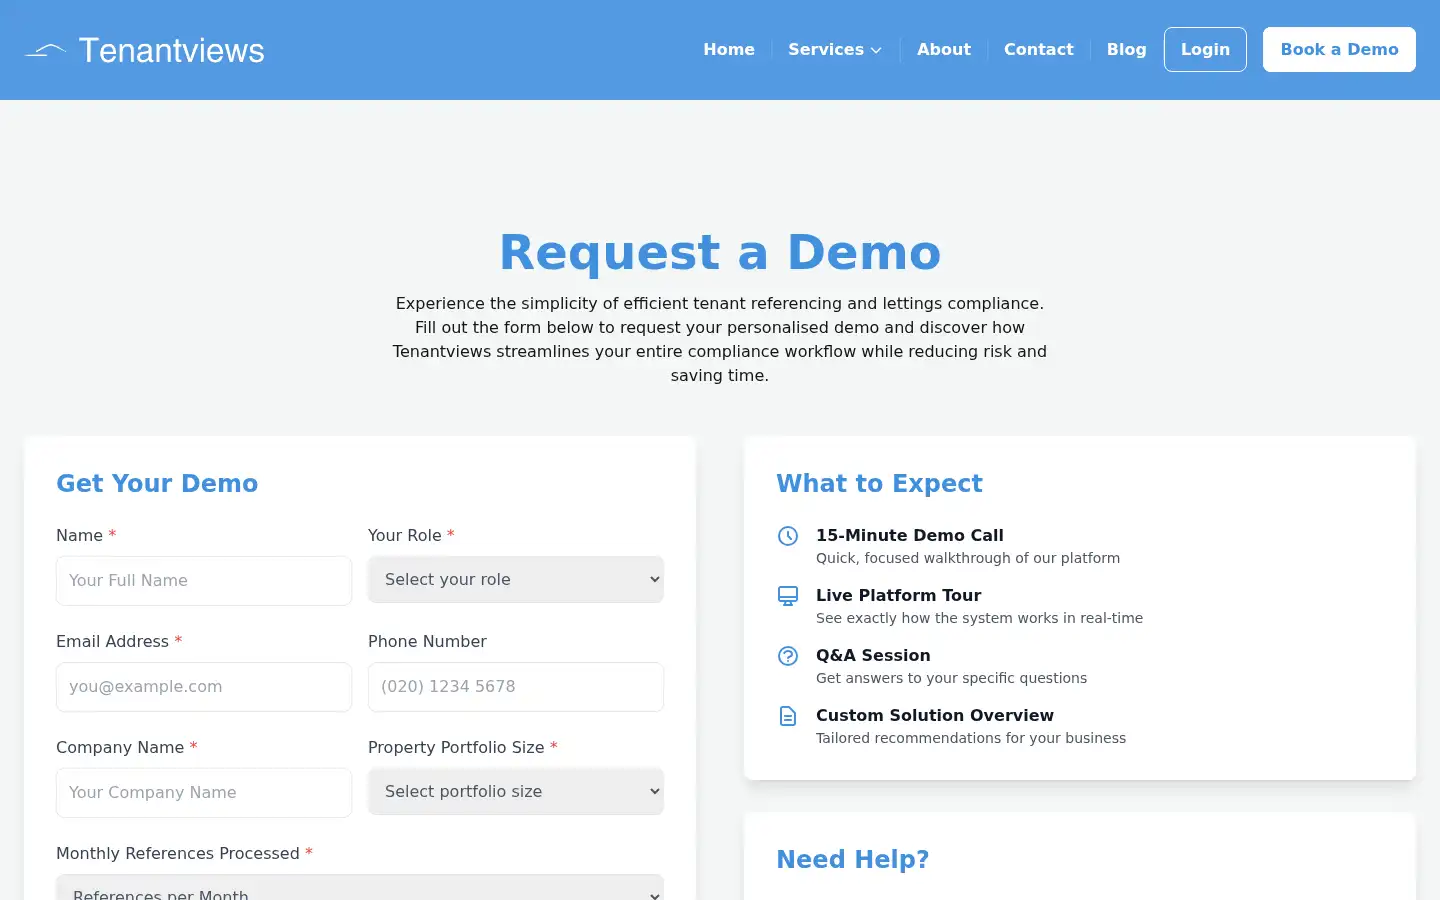Click the Live Platform Tour title

coord(899,596)
